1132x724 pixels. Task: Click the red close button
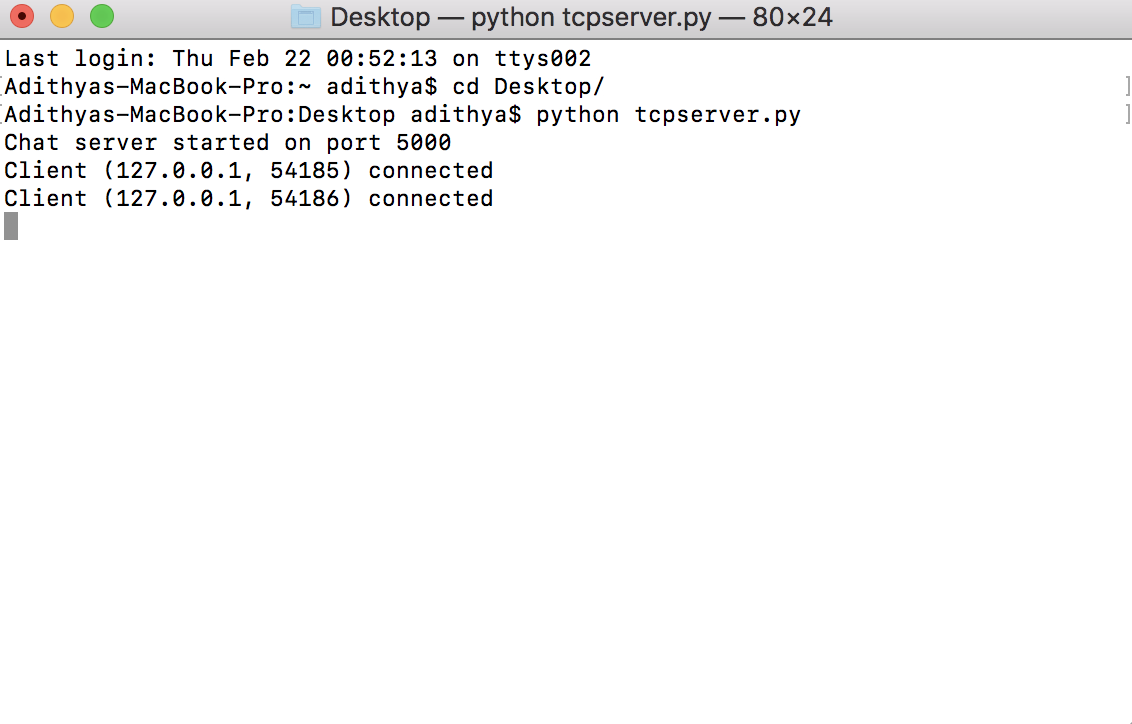click(x=23, y=16)
